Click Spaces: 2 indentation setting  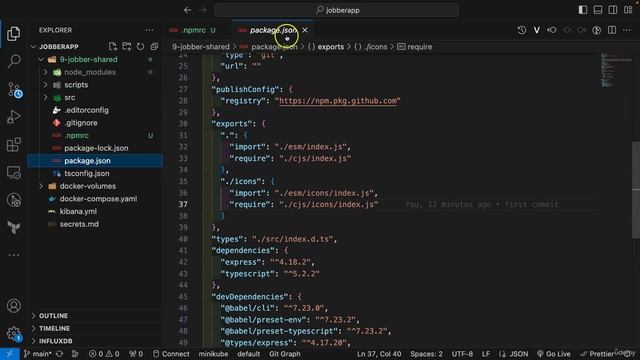pyautogui.click(x=426, y=354)
